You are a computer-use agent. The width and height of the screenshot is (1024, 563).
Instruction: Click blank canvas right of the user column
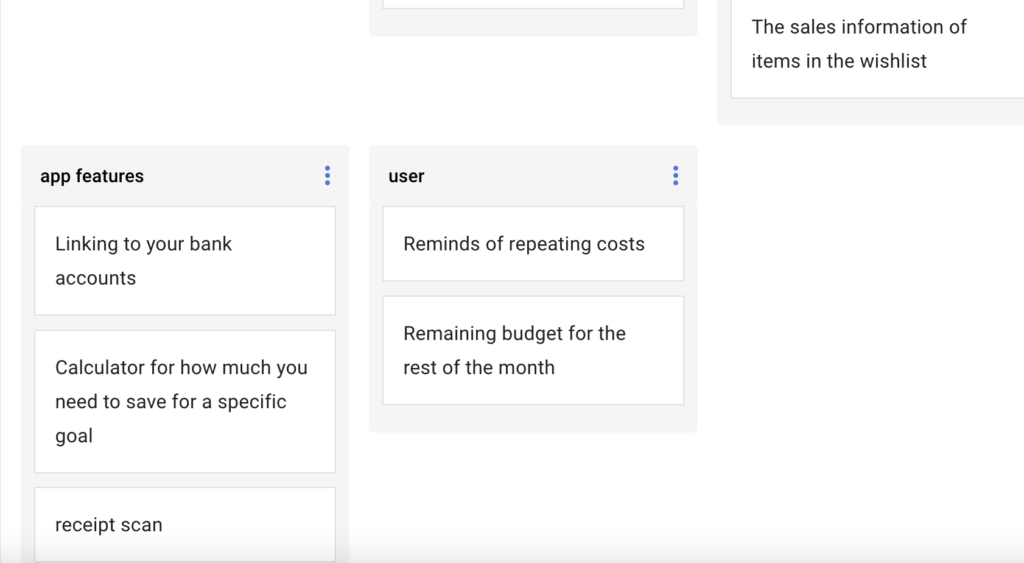point(860,300)
